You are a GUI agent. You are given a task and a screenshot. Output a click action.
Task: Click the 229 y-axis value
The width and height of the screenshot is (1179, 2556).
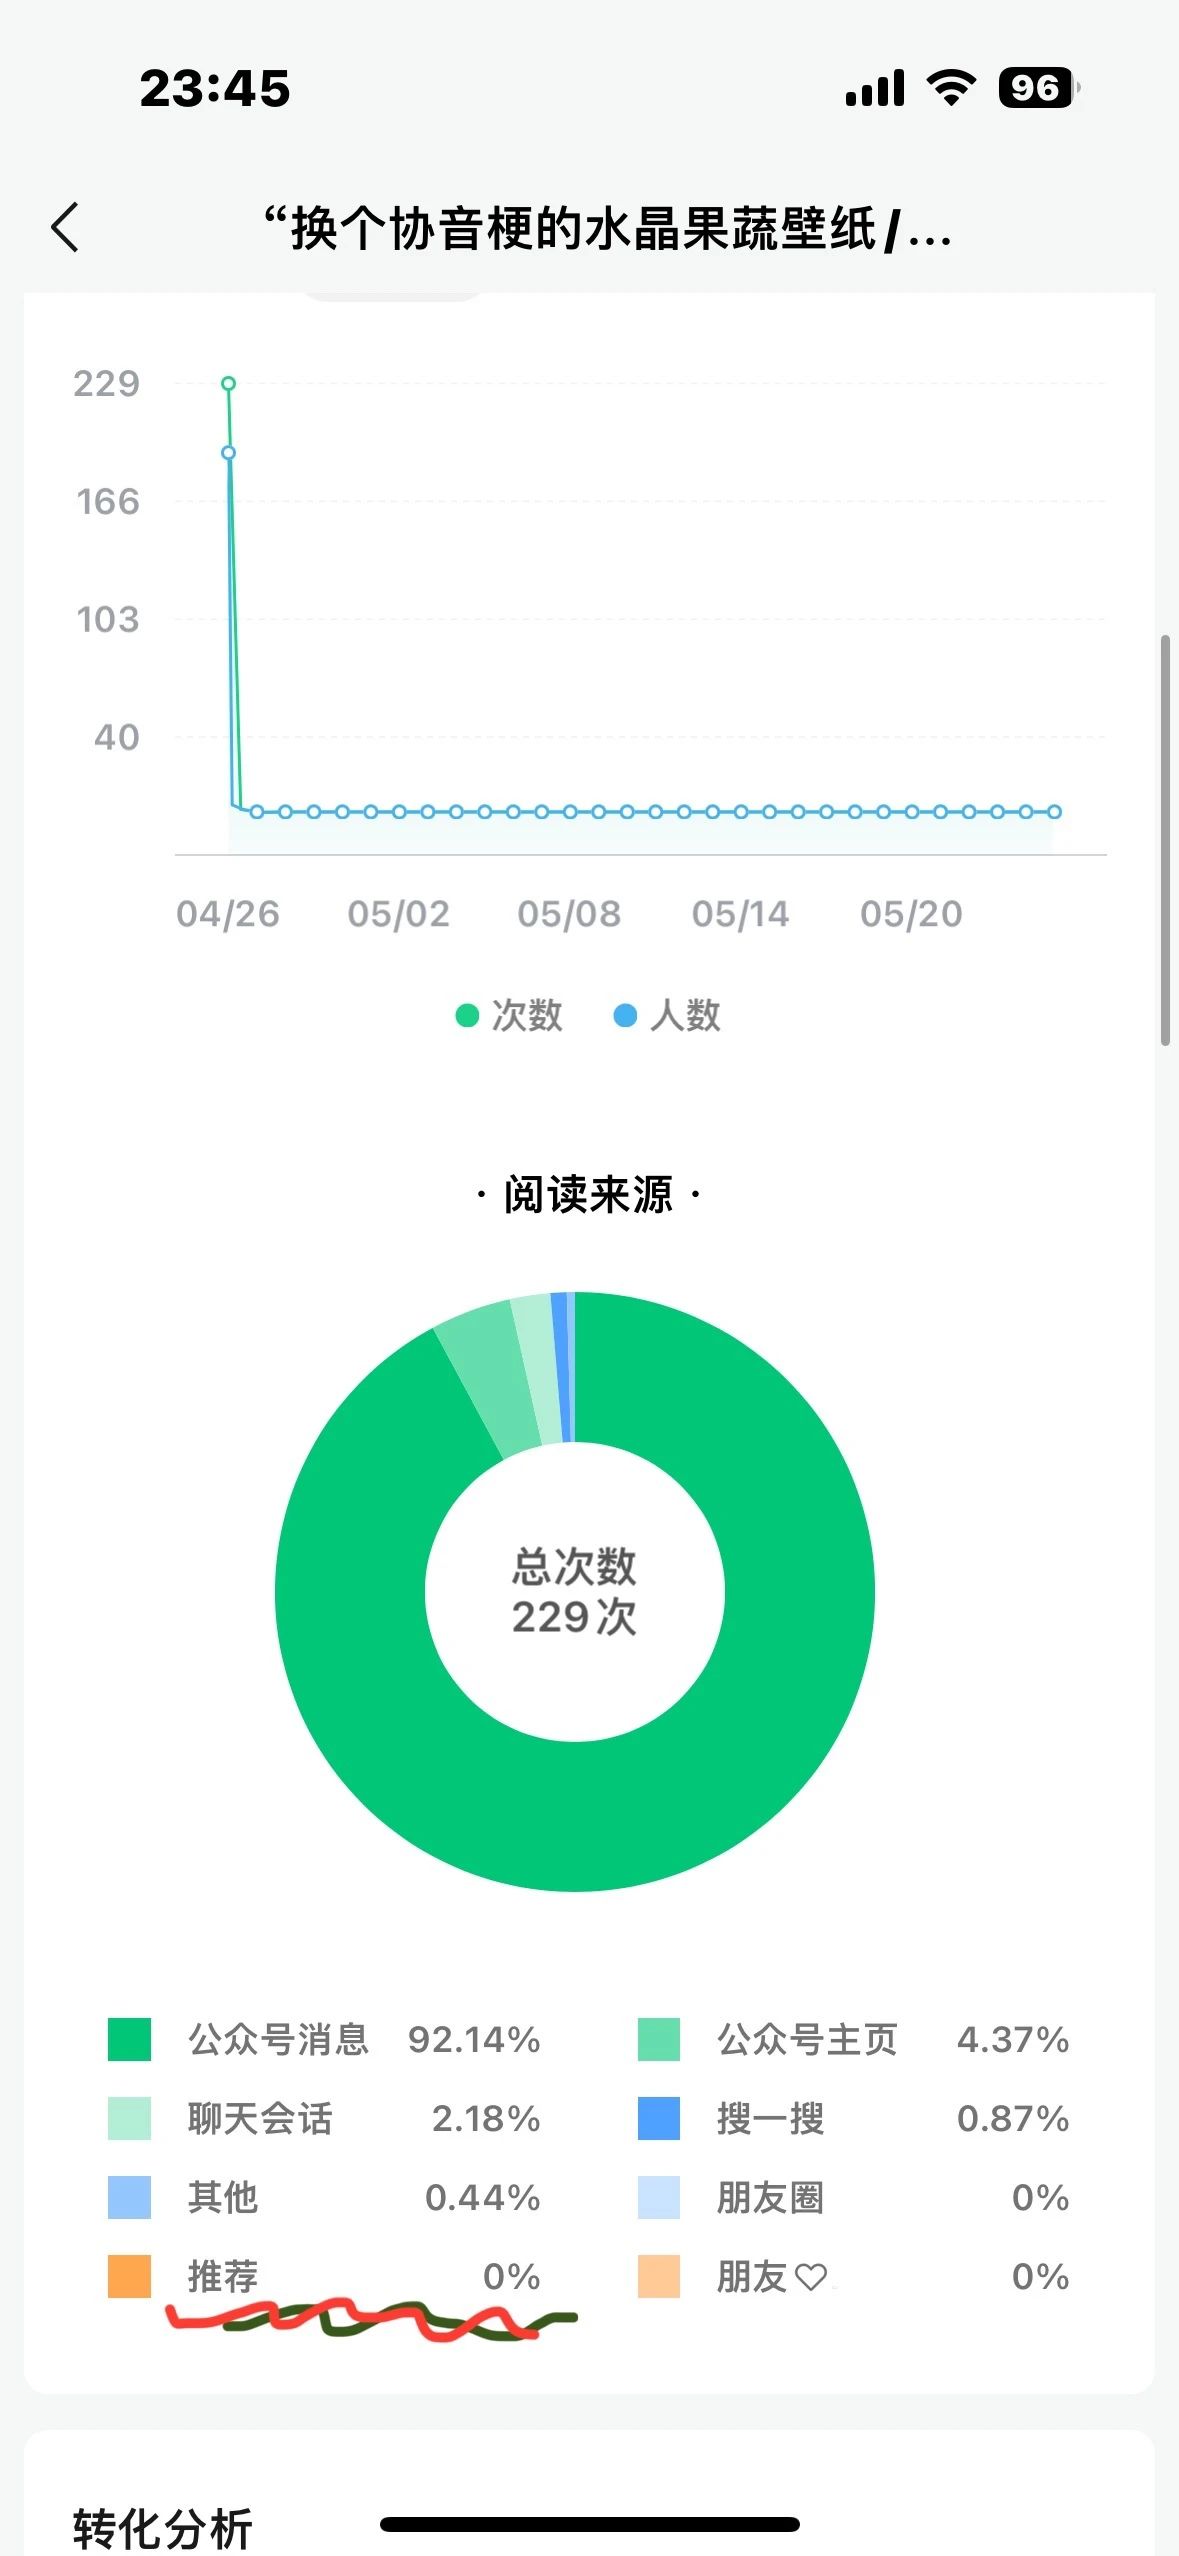[106, 383]
